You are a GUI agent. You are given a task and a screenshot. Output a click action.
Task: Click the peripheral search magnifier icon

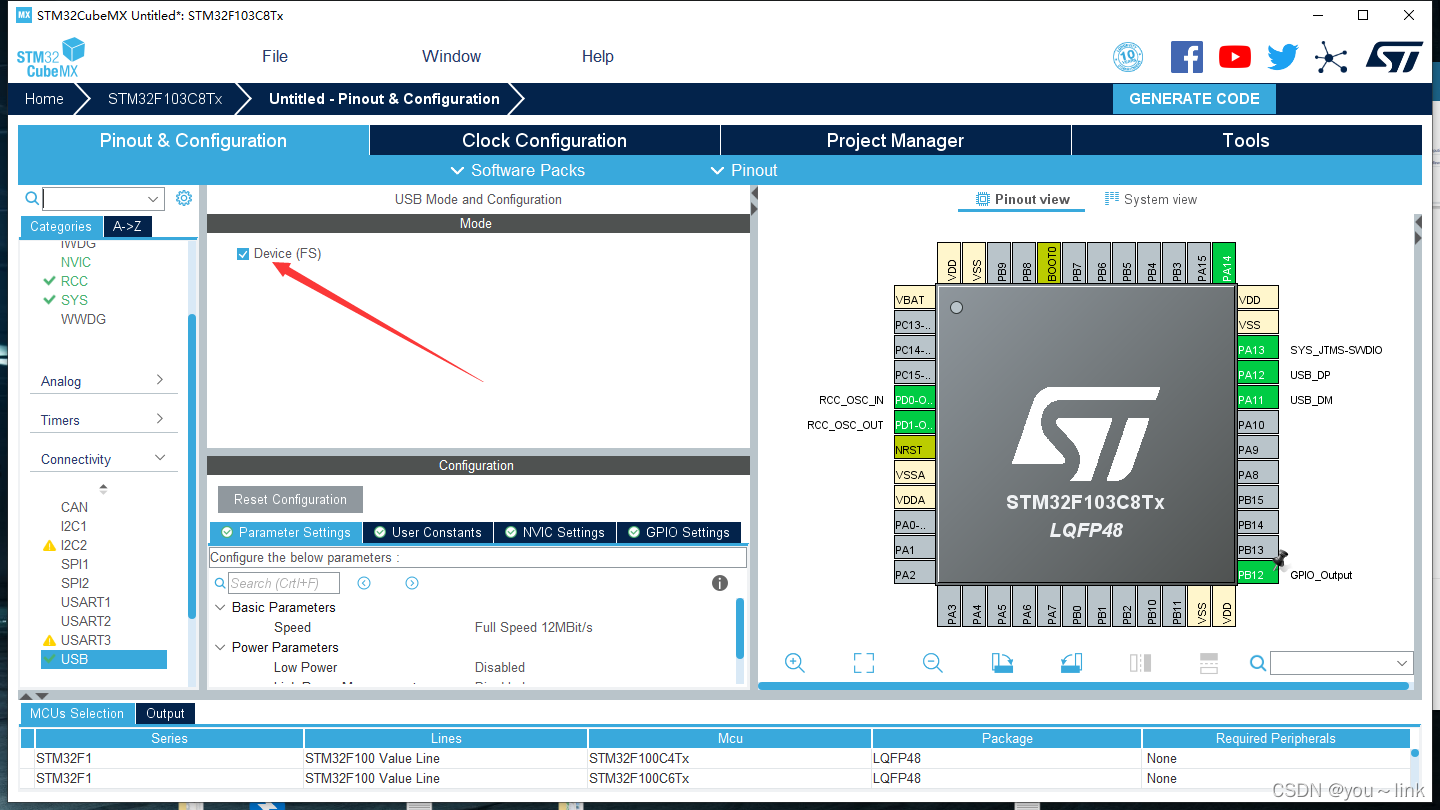coord(32,199)
